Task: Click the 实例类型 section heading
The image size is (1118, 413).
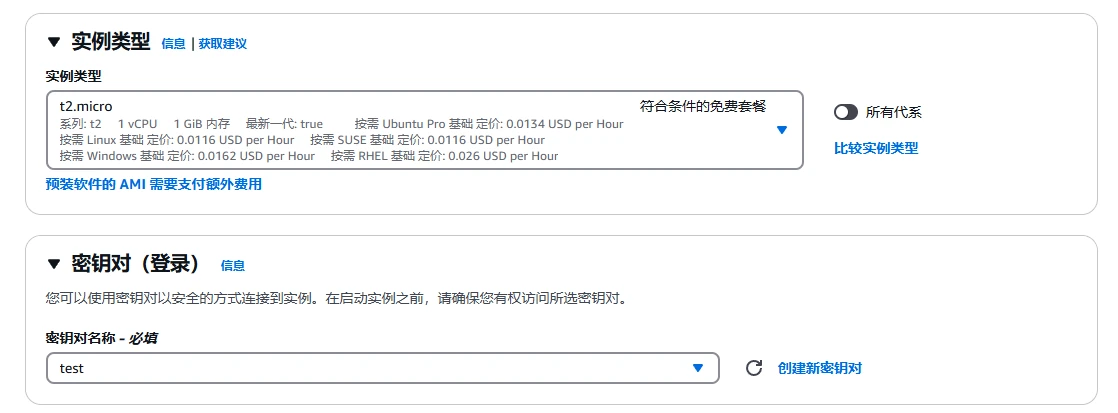Action: [x=111, y=42]
